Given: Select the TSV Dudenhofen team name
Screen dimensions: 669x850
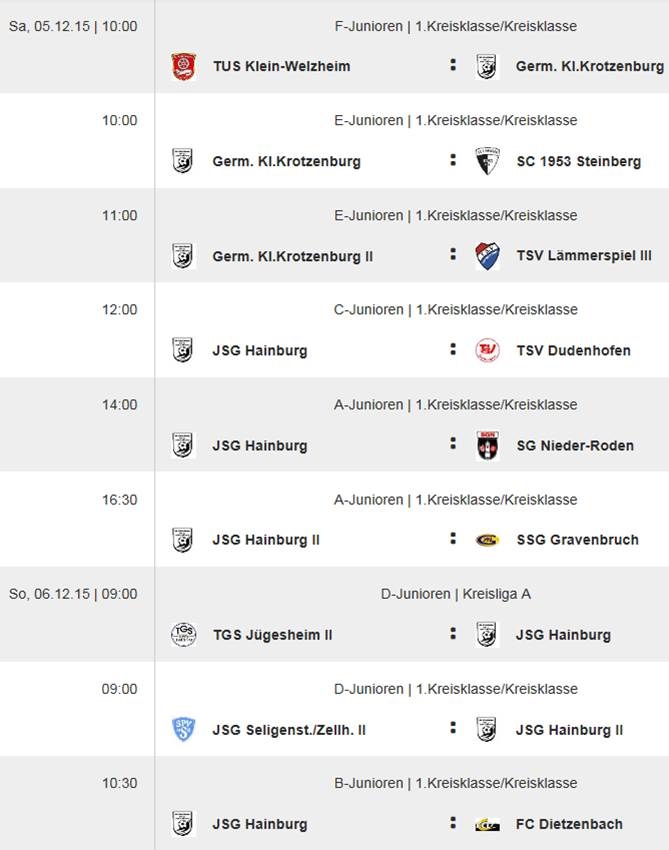Looking at the screenshot, I should tap(573, 351).
